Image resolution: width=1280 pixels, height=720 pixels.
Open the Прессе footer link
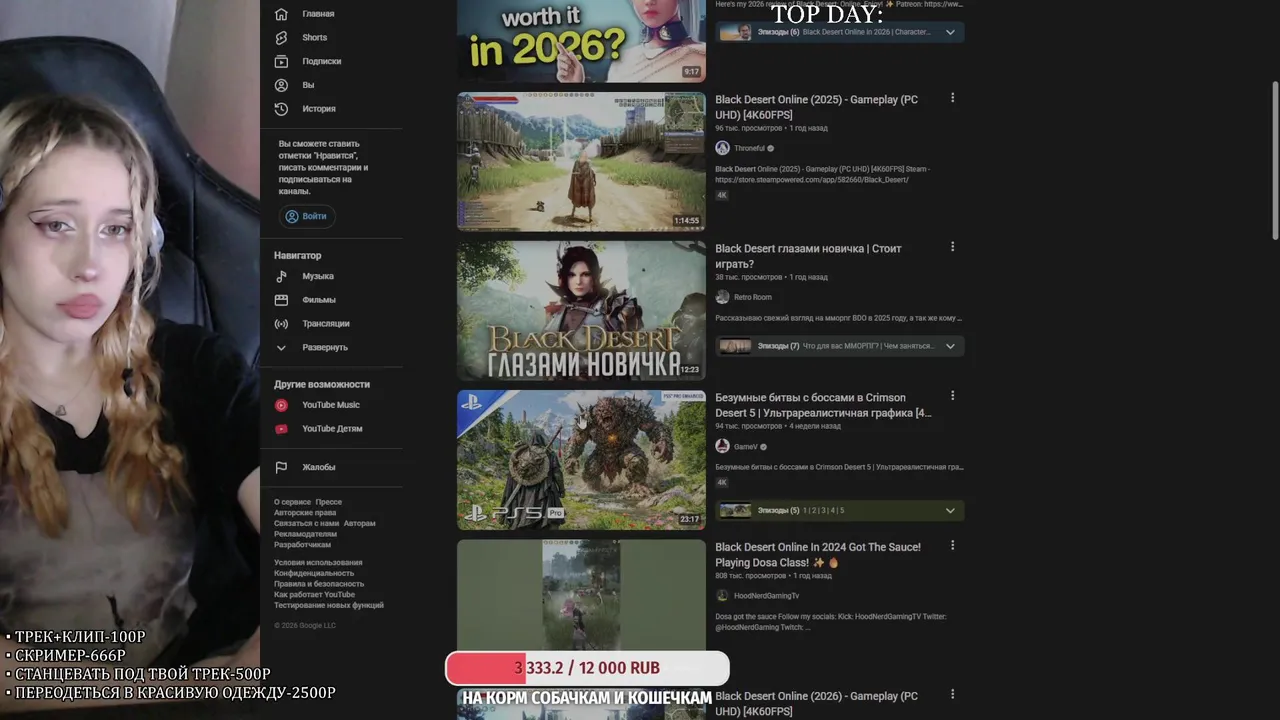click(x=329, y=502)
